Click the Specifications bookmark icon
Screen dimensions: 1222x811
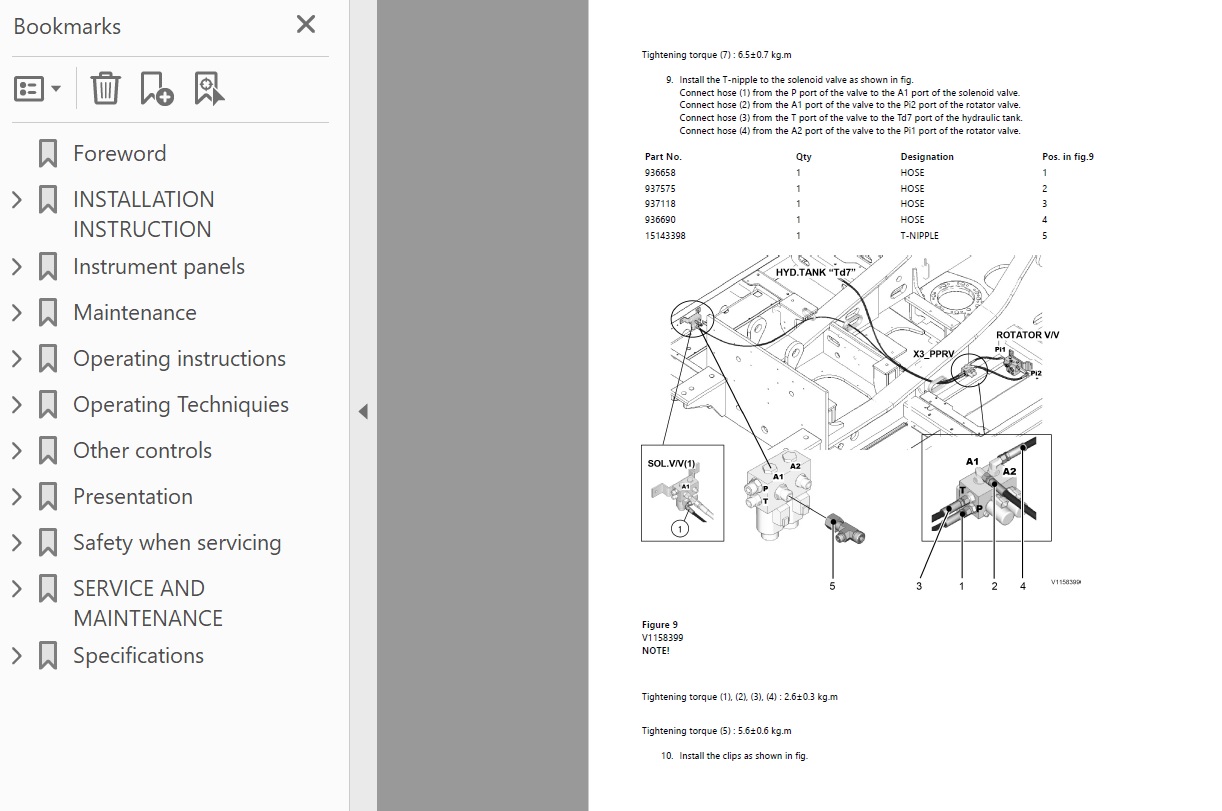pyautogui.click(x=47, y=656)
